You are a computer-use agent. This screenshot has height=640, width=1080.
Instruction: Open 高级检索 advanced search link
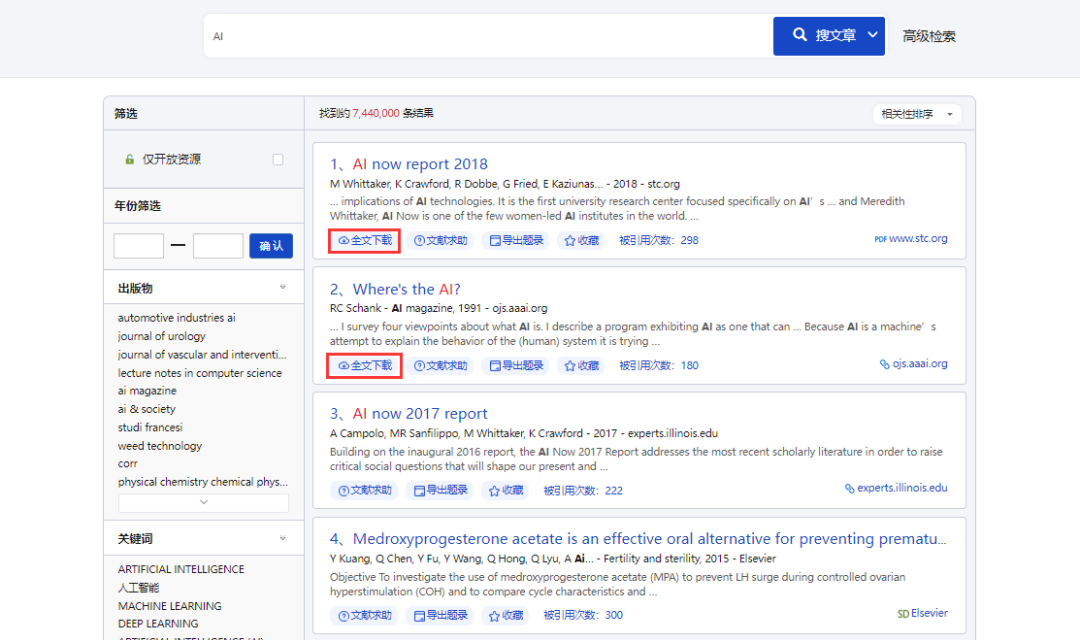point(929,36)
